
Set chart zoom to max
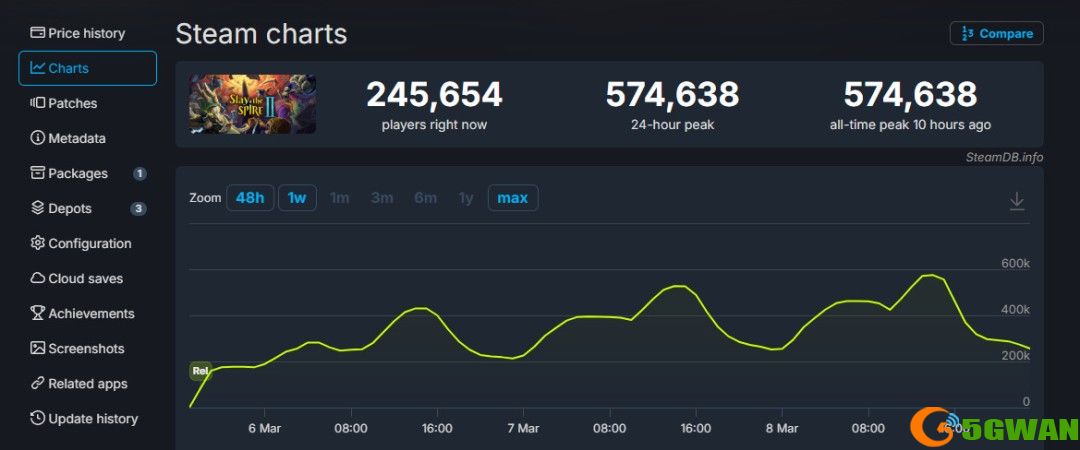pyautogui.click(x=513, y=198)
